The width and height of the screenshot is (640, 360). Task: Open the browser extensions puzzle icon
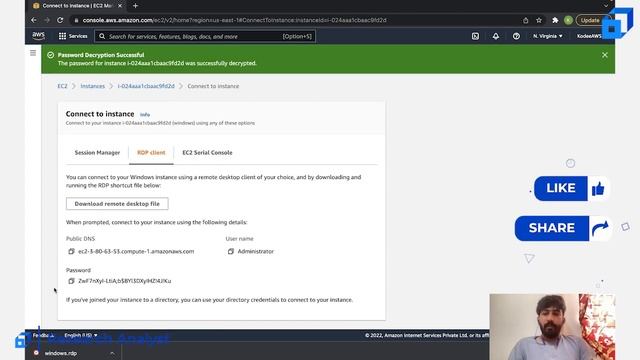555,20
